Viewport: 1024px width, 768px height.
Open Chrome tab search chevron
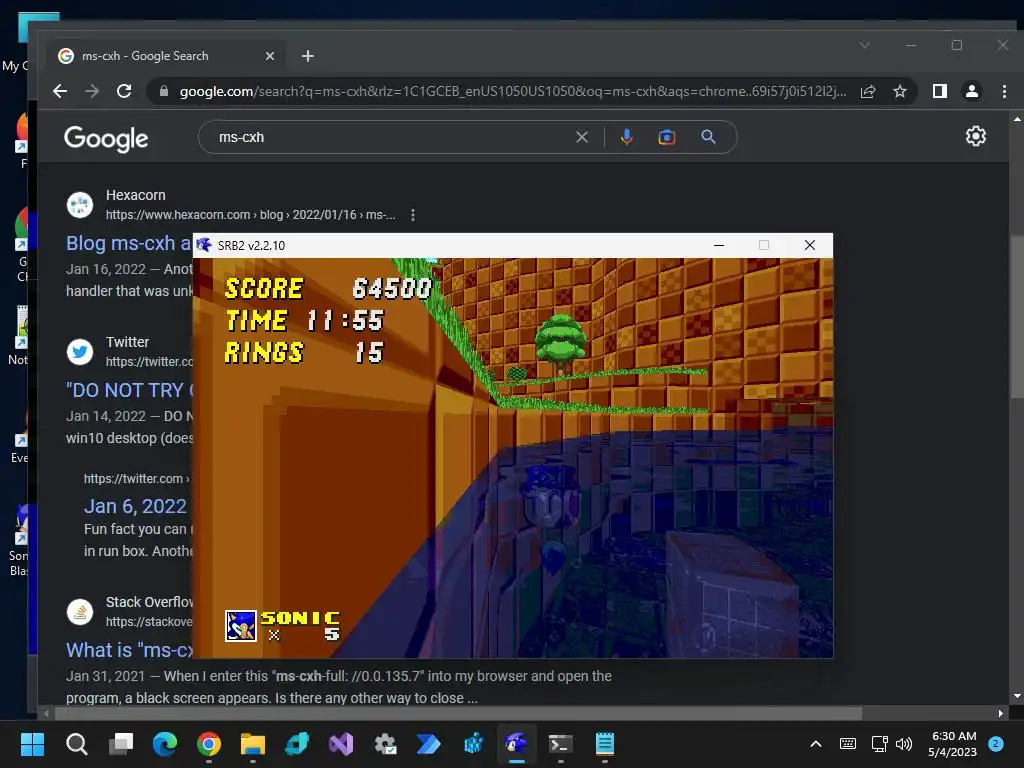[865, 45]
